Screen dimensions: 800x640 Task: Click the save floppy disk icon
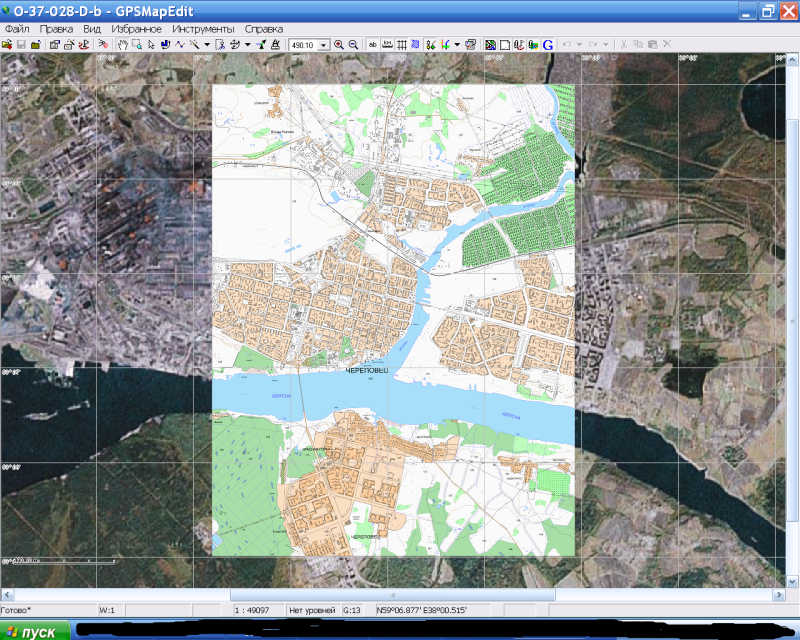(x=21, y=45)
